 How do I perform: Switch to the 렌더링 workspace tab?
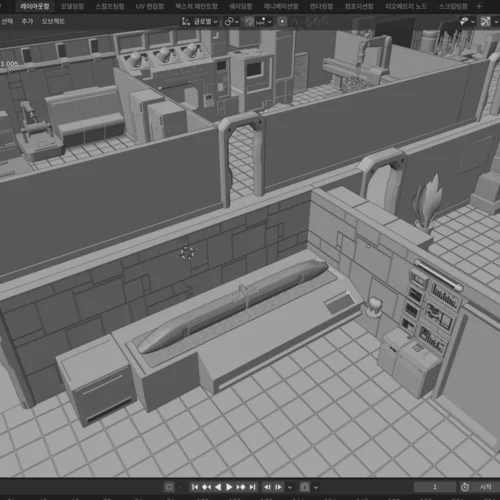pyautogui.click(x=321, y=6)
